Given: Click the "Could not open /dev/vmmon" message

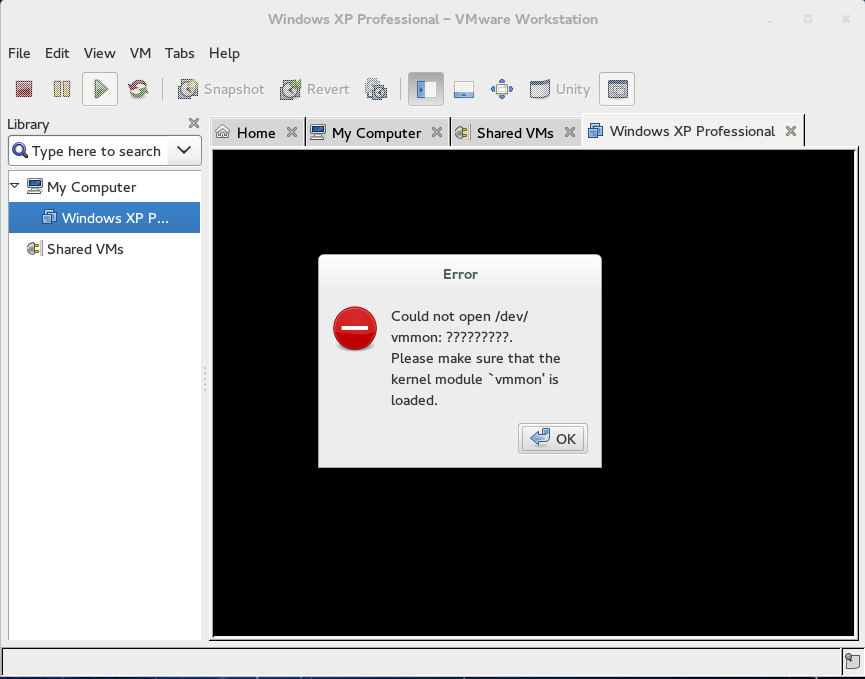Looking at the screenshot, I should point(459,327).
